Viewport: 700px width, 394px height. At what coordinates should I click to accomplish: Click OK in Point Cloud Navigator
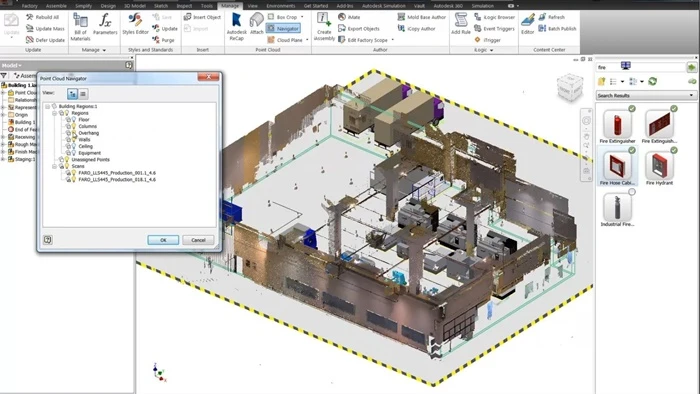click(163, 240)
